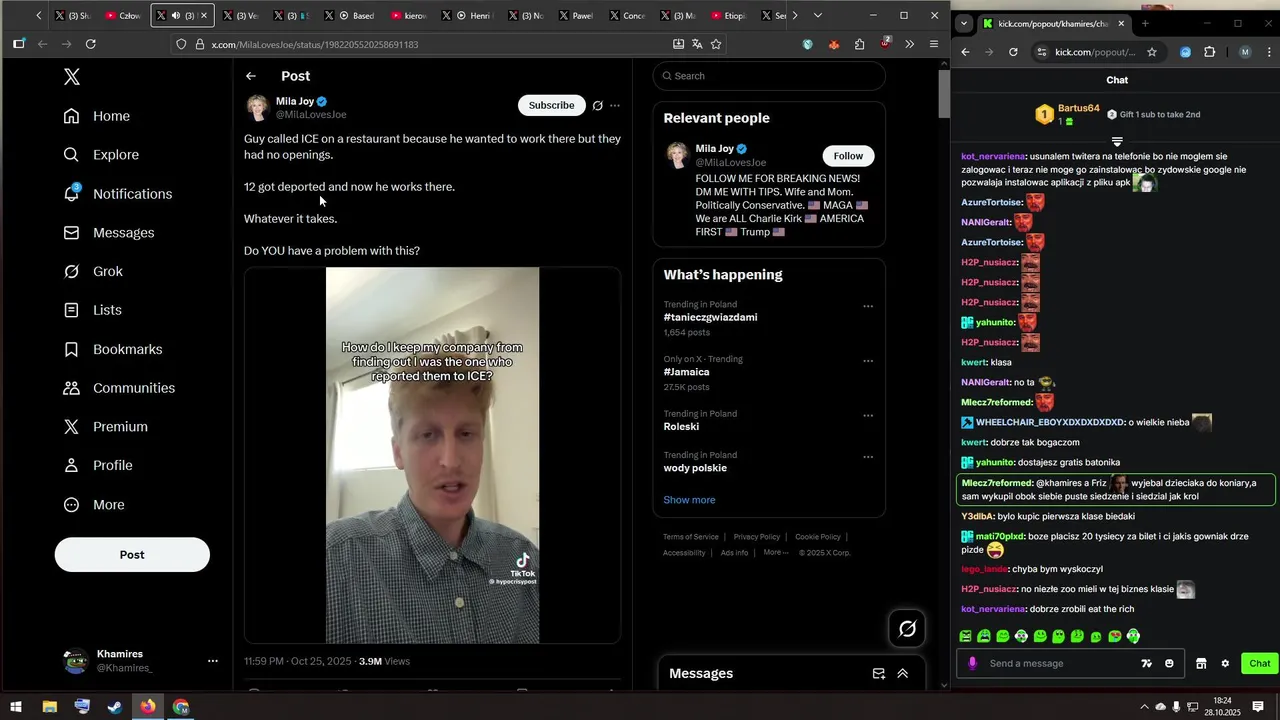Click the Grok icon beside Subscribe
Screen dimensions: 1280x720
(598, 105)
